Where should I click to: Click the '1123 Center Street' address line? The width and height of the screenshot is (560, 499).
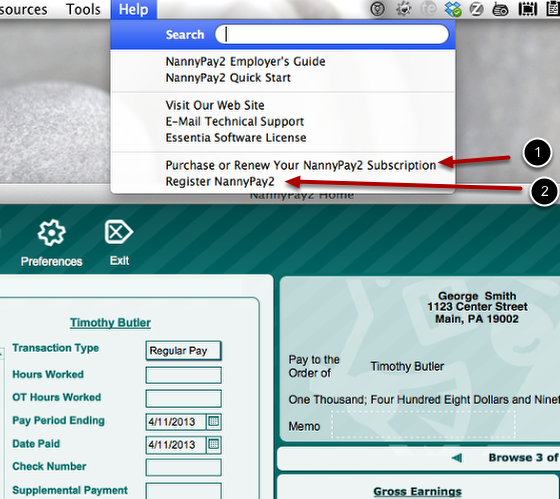pos(478,307)
